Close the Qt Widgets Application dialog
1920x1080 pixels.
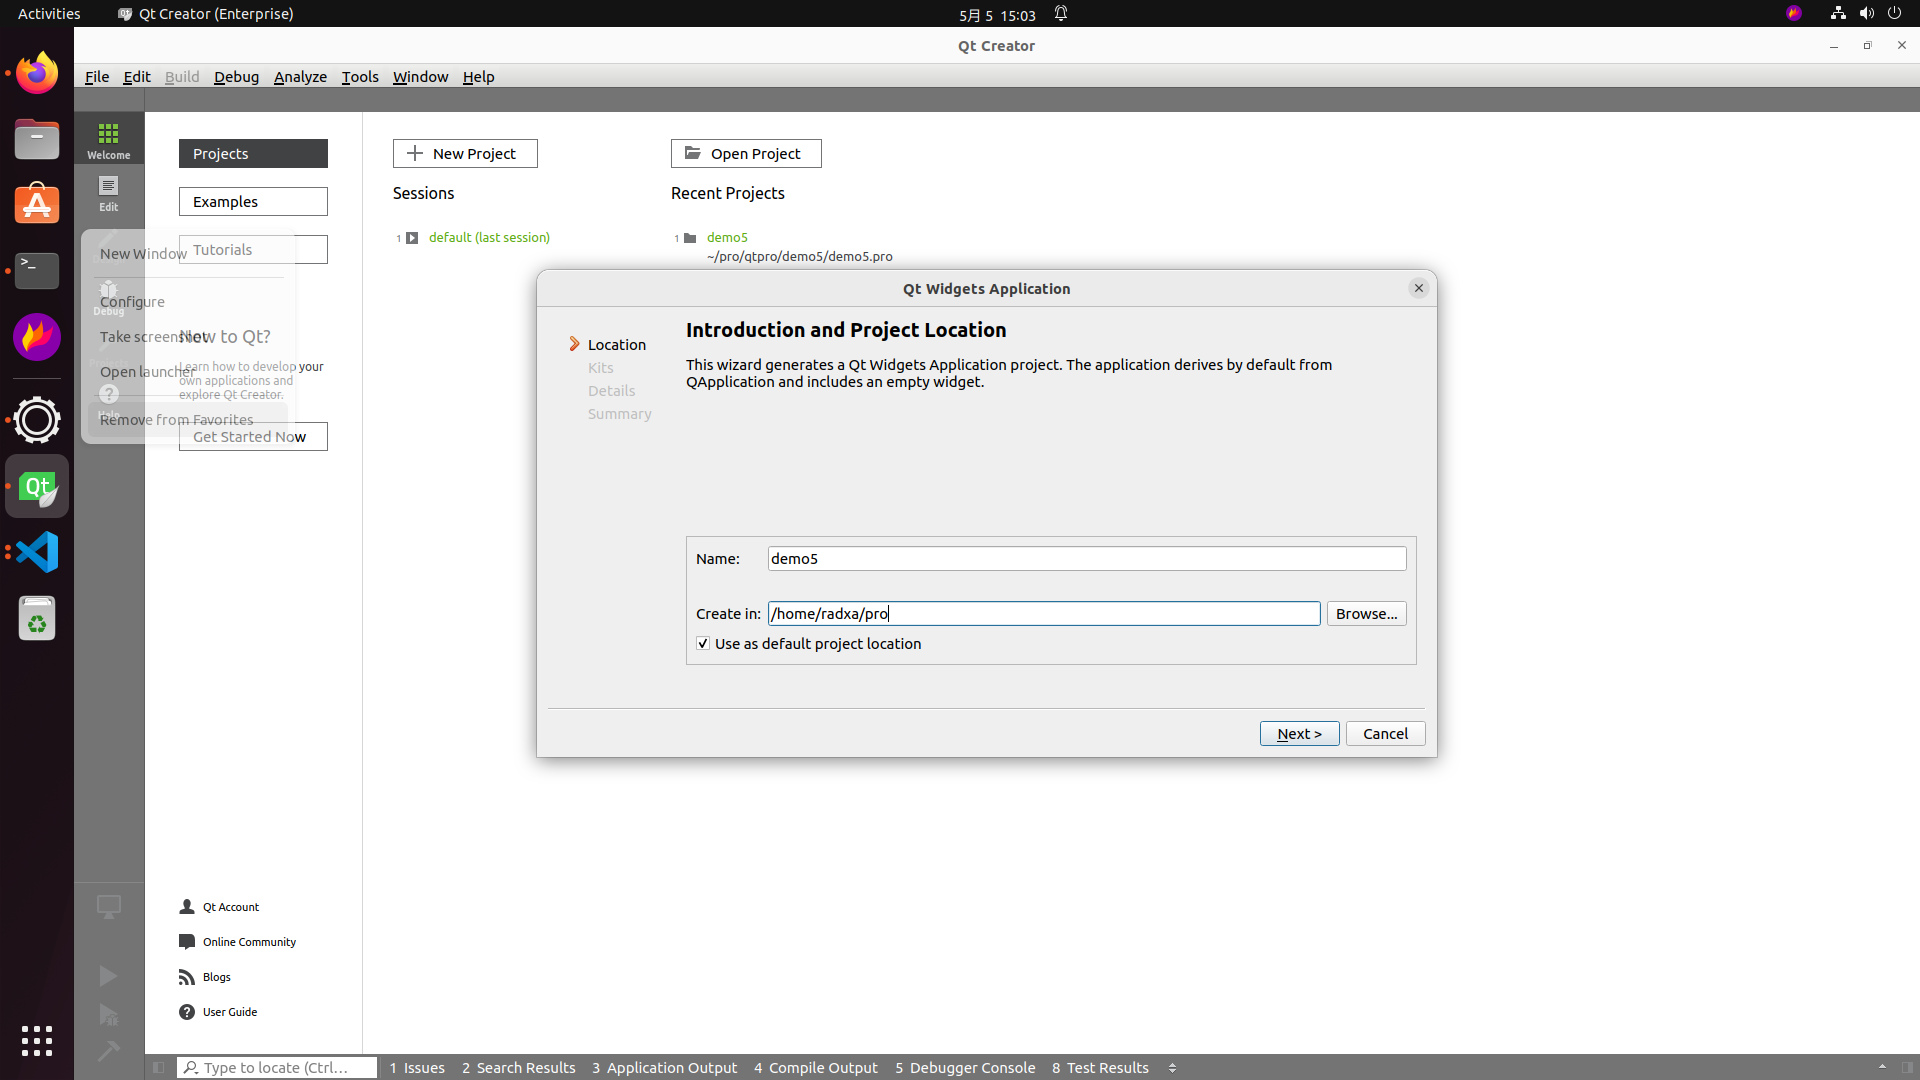1418,288
